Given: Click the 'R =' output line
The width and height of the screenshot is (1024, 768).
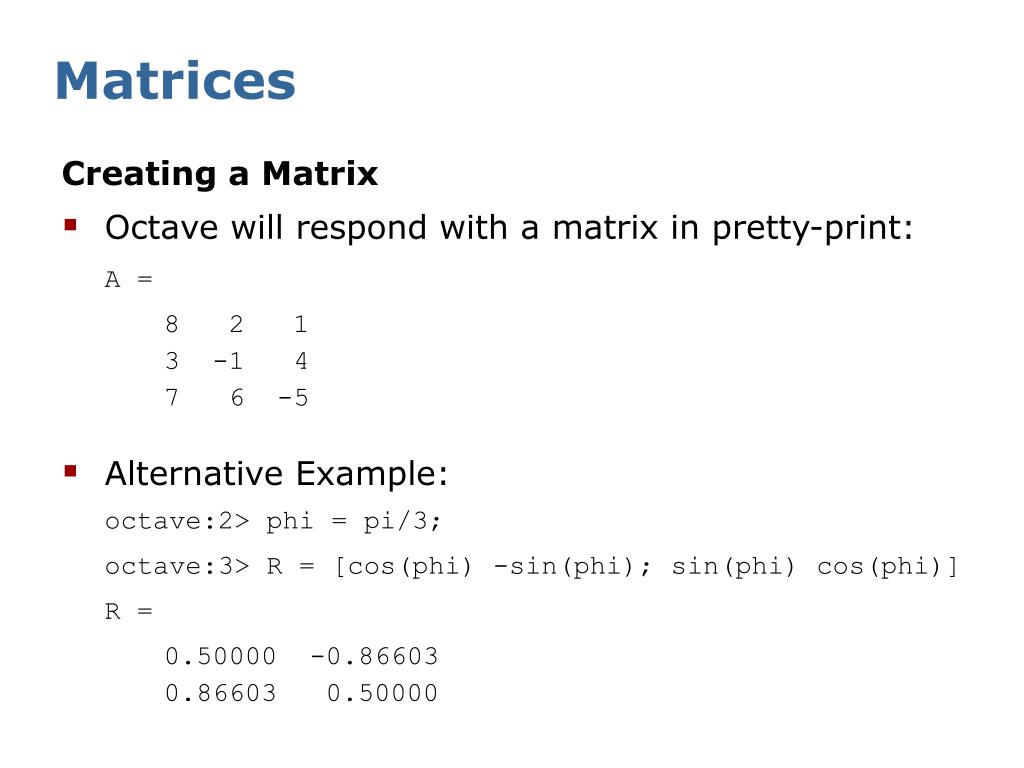Looking at the screenshot, I should (129, 612).
